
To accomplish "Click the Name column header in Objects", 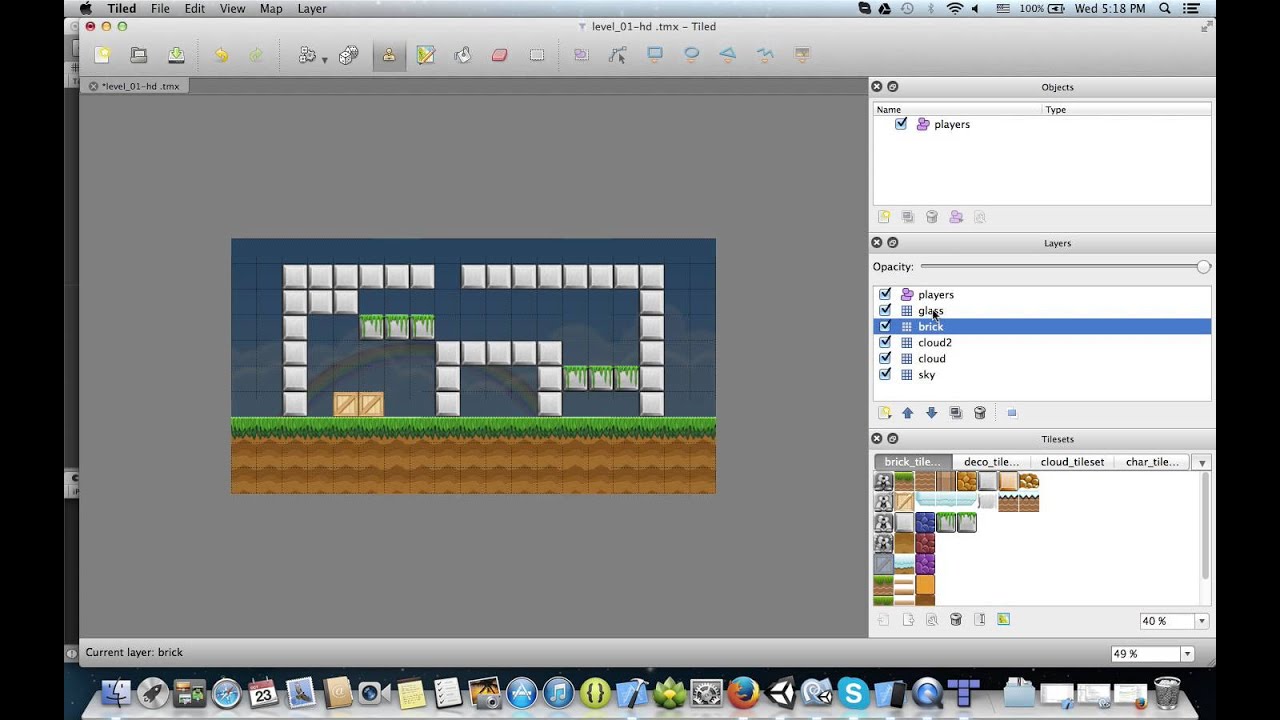I will (958, 110).
